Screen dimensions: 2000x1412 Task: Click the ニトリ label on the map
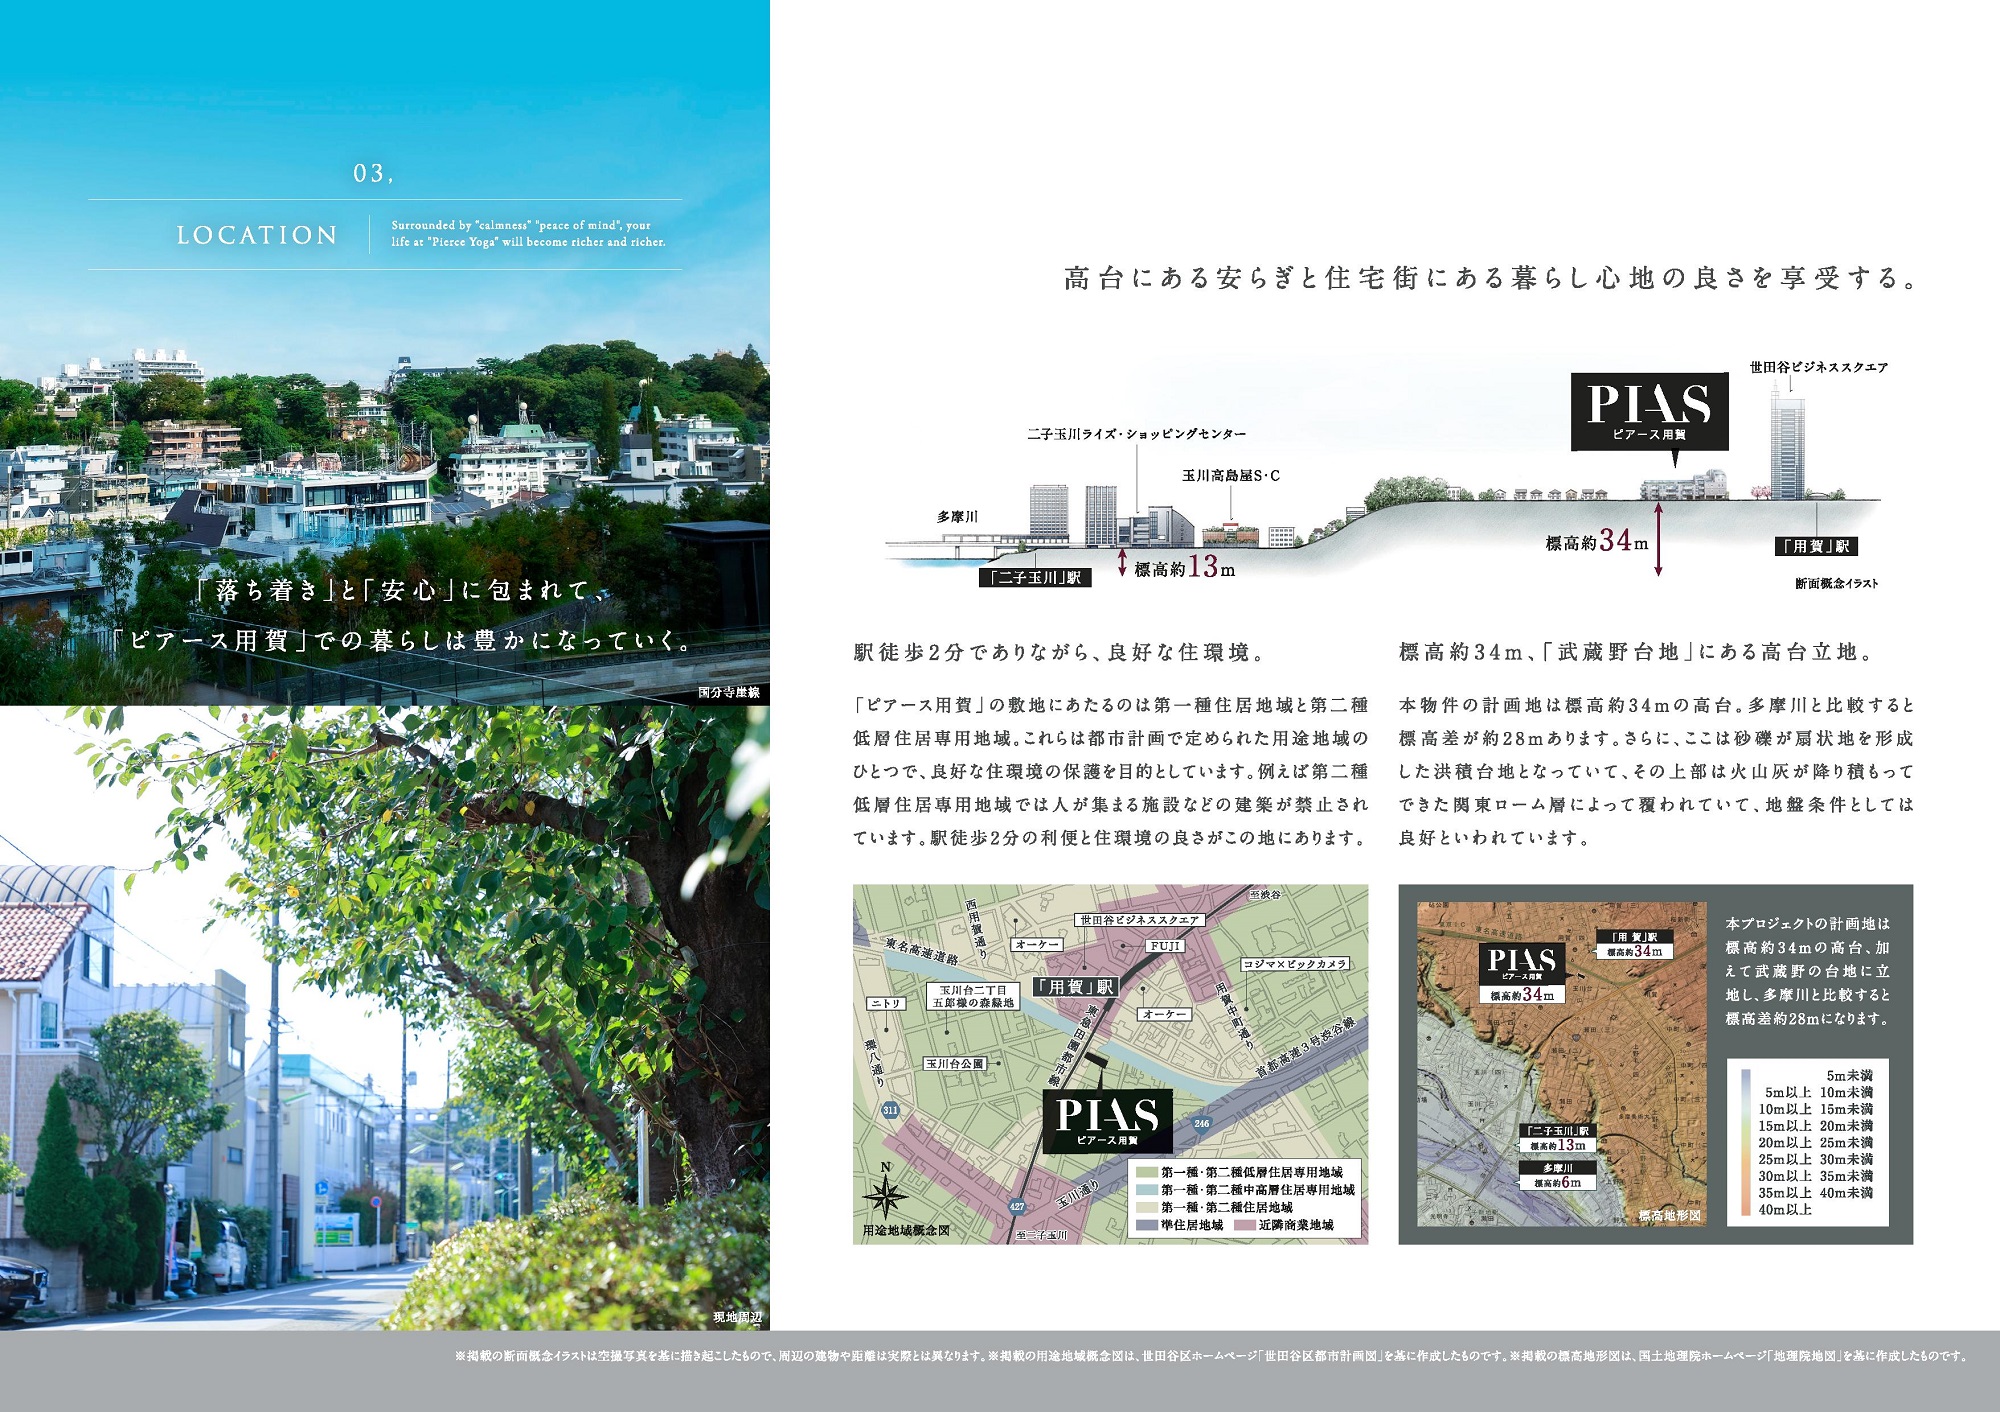tap(886, 1003)
